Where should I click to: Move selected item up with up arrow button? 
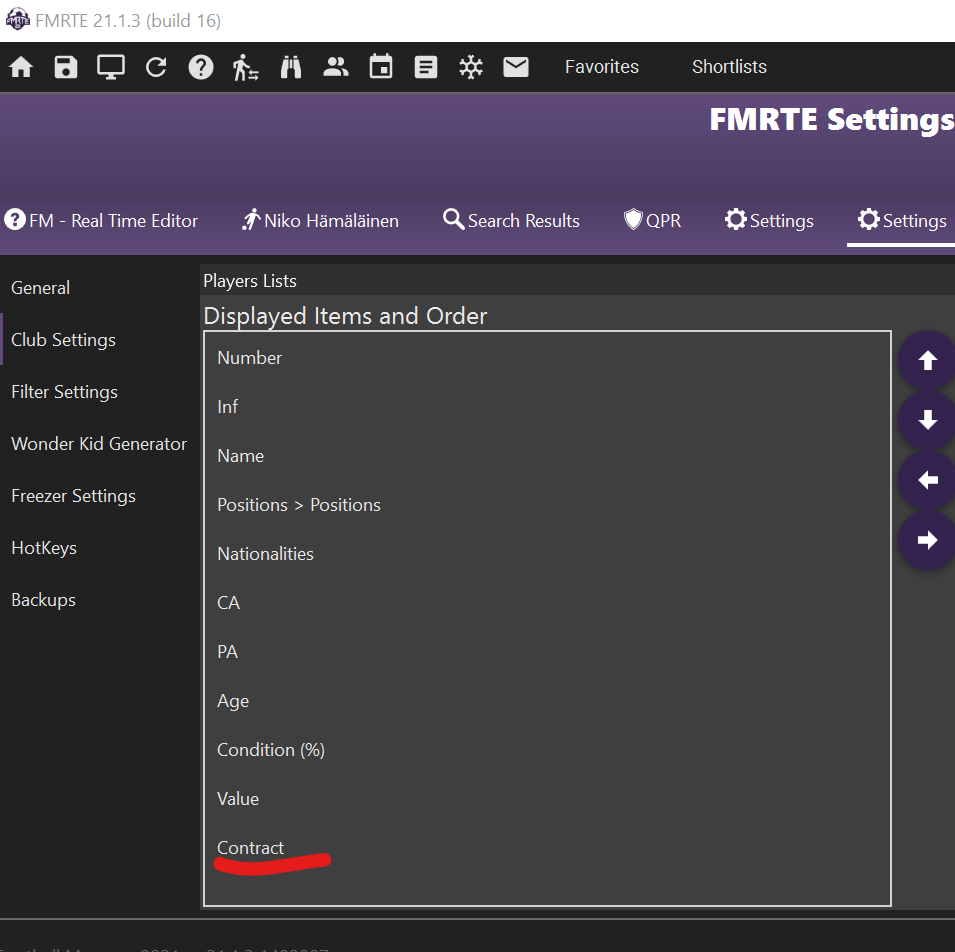pos(927,361)
